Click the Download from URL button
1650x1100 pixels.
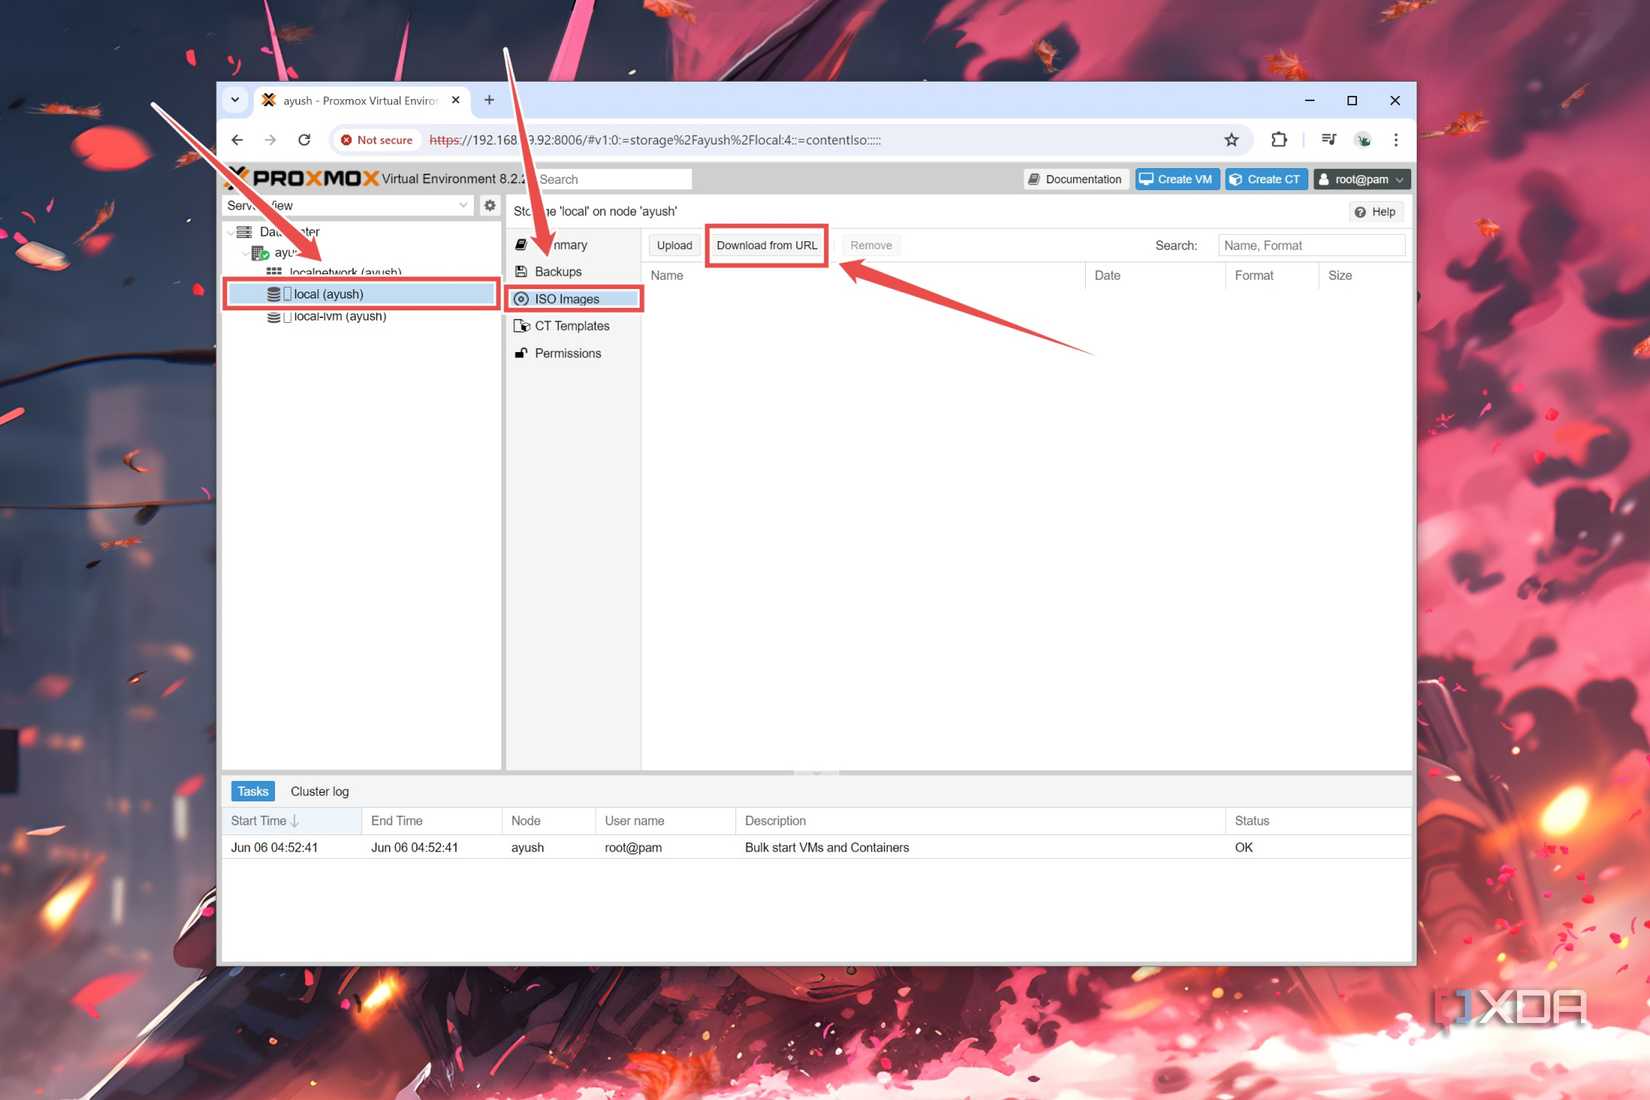[766, 245]
